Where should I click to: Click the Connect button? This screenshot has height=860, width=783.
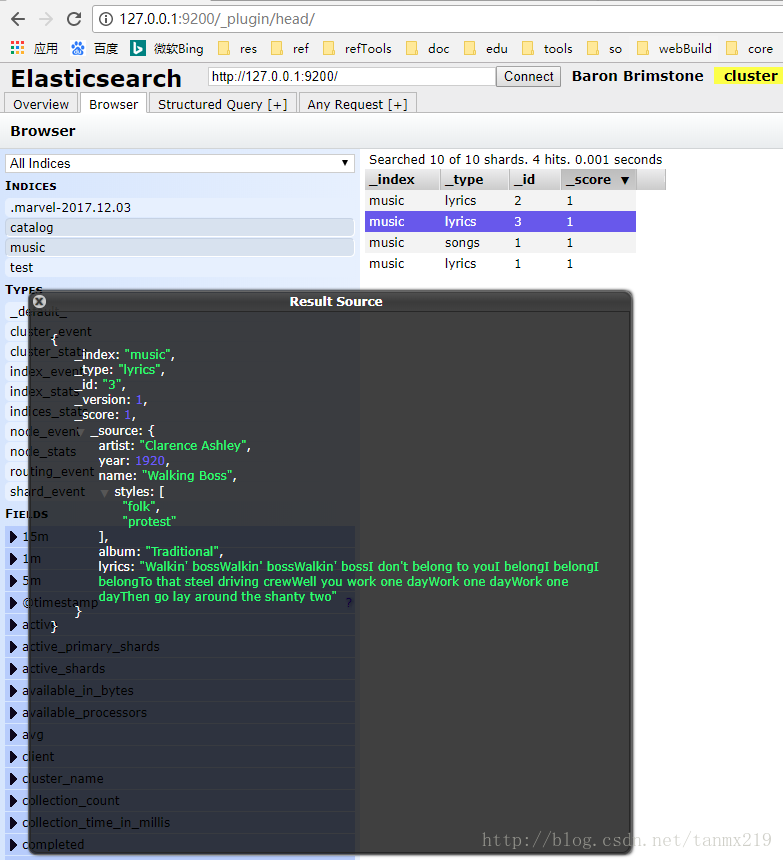(x=529, y=76)
